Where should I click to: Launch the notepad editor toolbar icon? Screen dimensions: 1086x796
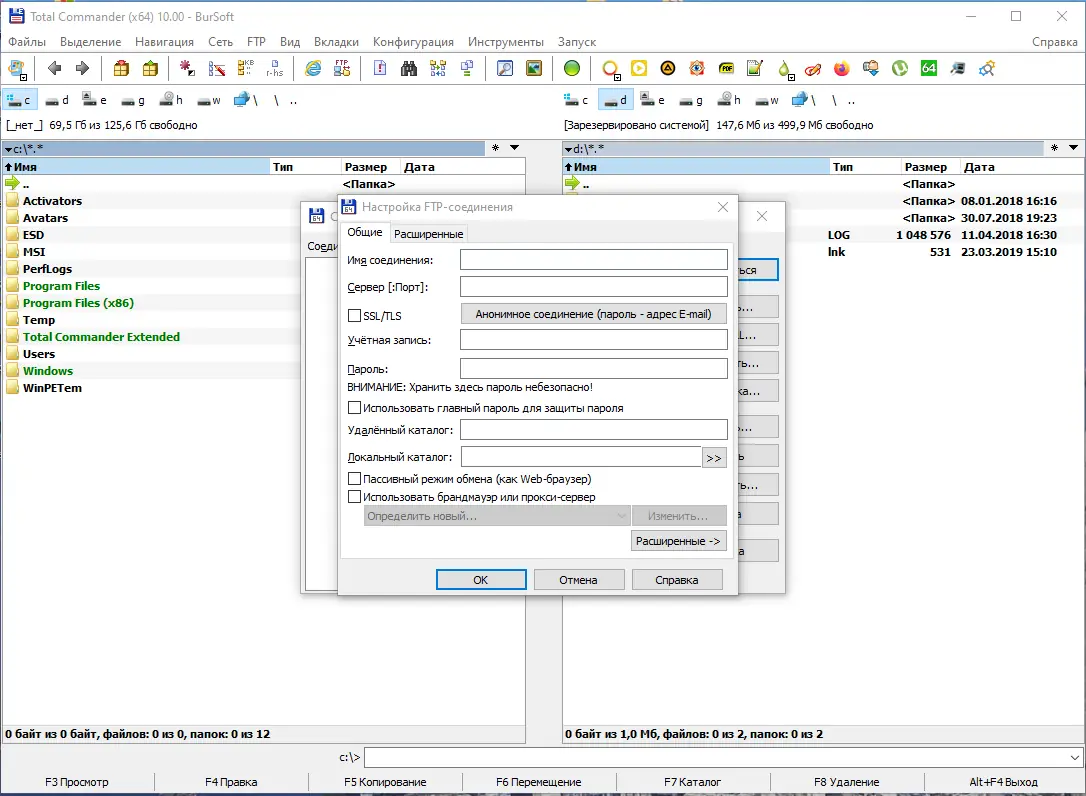[x=755, y=68]
